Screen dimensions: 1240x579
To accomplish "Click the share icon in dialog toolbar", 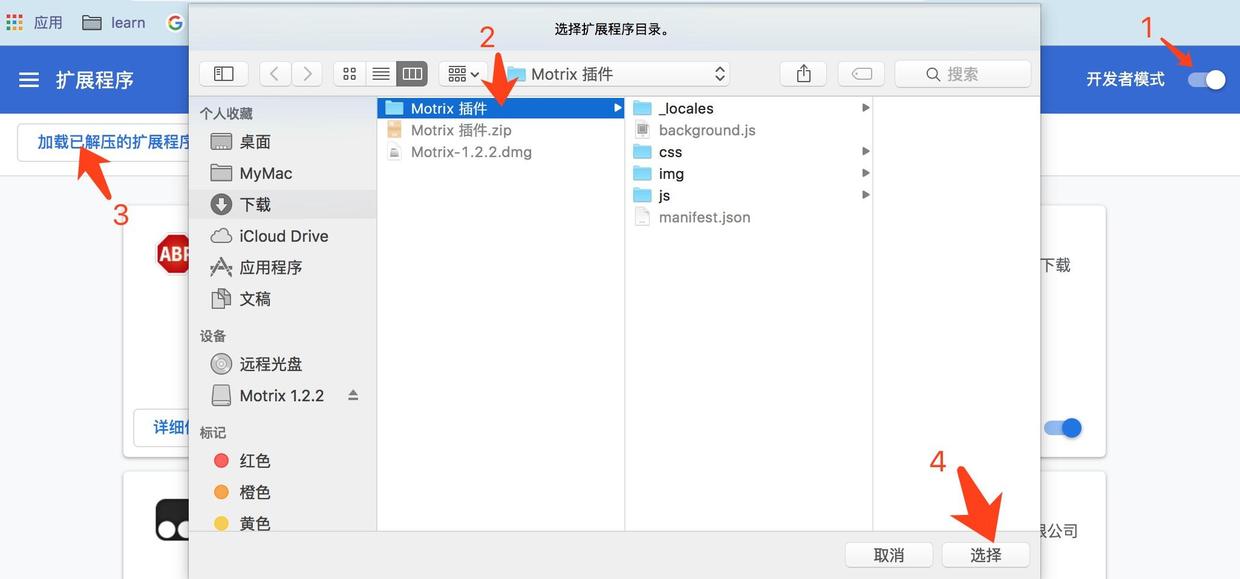I will coord(804,74).
